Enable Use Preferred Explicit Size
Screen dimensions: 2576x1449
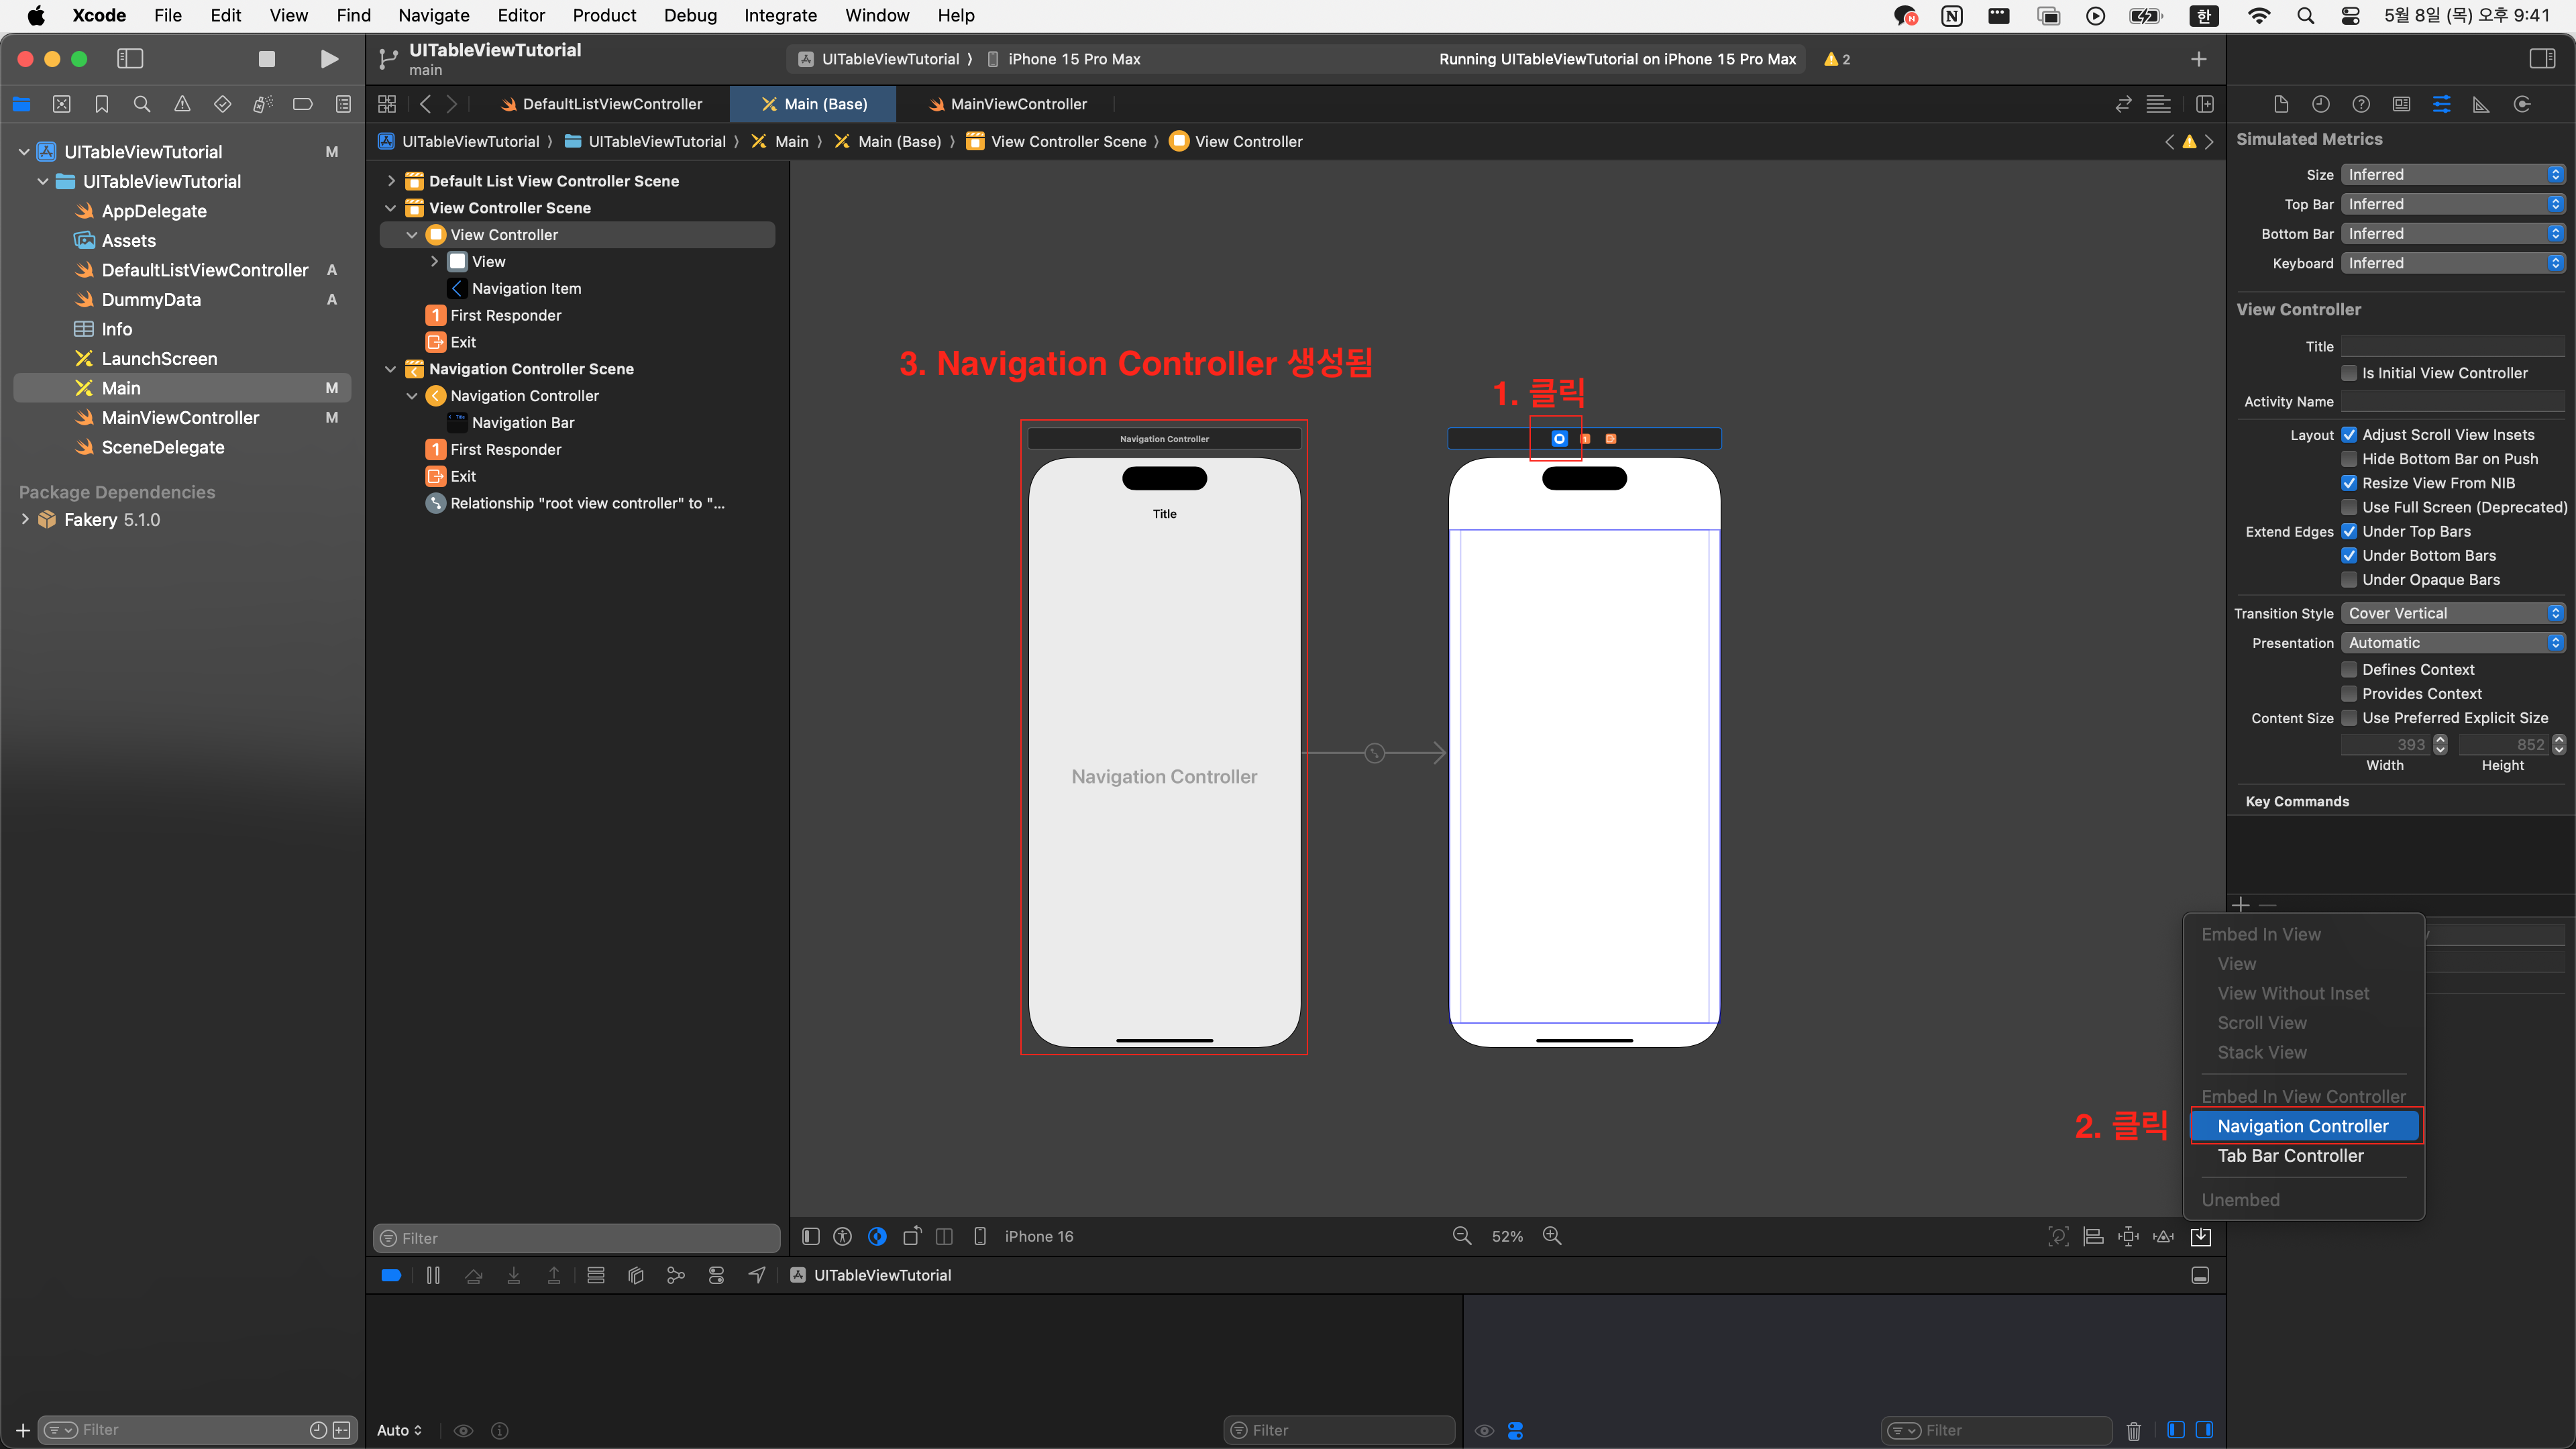[2349, 718]
